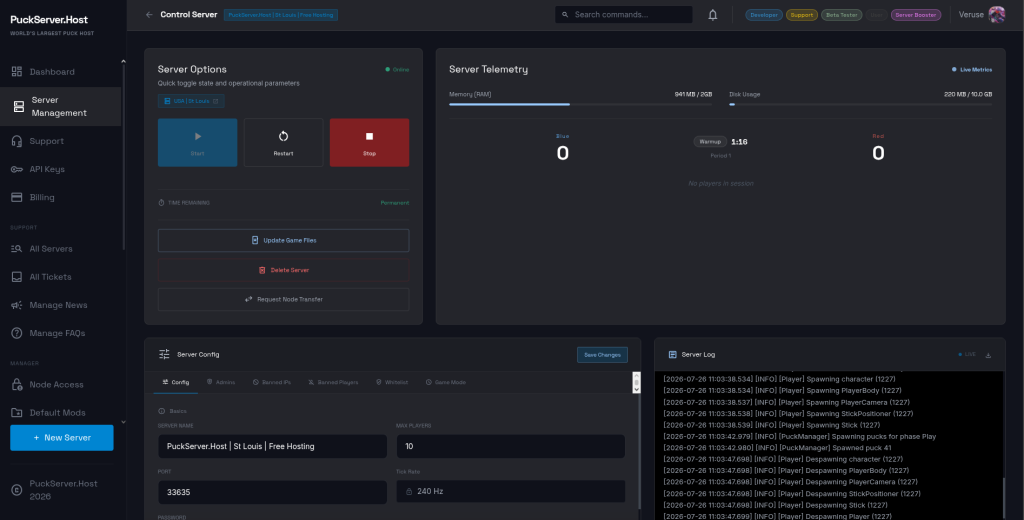Click the Blue team score
The width and height of the screenshot is (1024, 520).
(562, 153)
